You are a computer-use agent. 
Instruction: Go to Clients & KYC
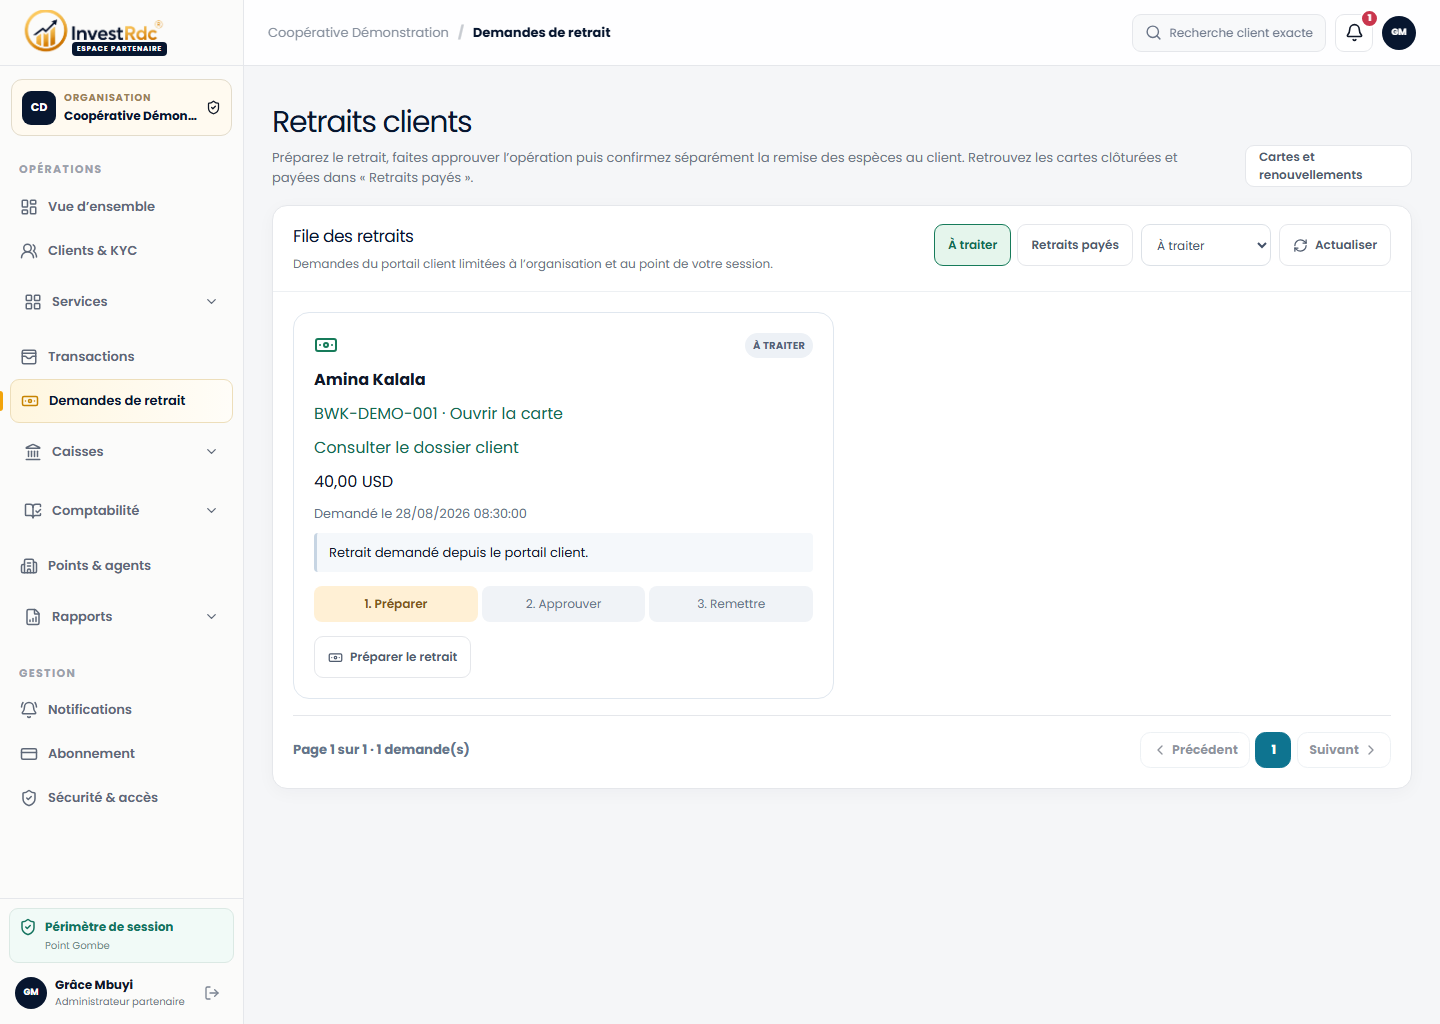pos(121,251)
